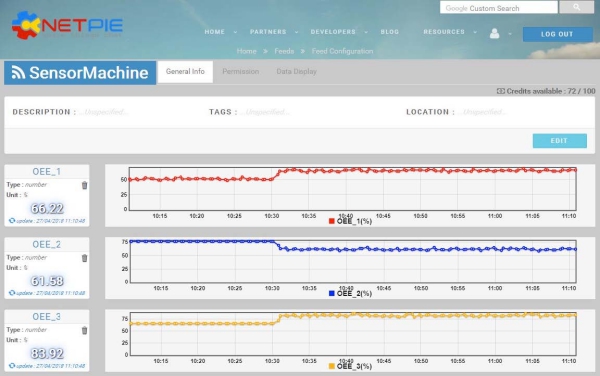Click the LOG OUT button
Image resolution: width=600 pixels, height=376 pixels.
(x=558, y=34)
